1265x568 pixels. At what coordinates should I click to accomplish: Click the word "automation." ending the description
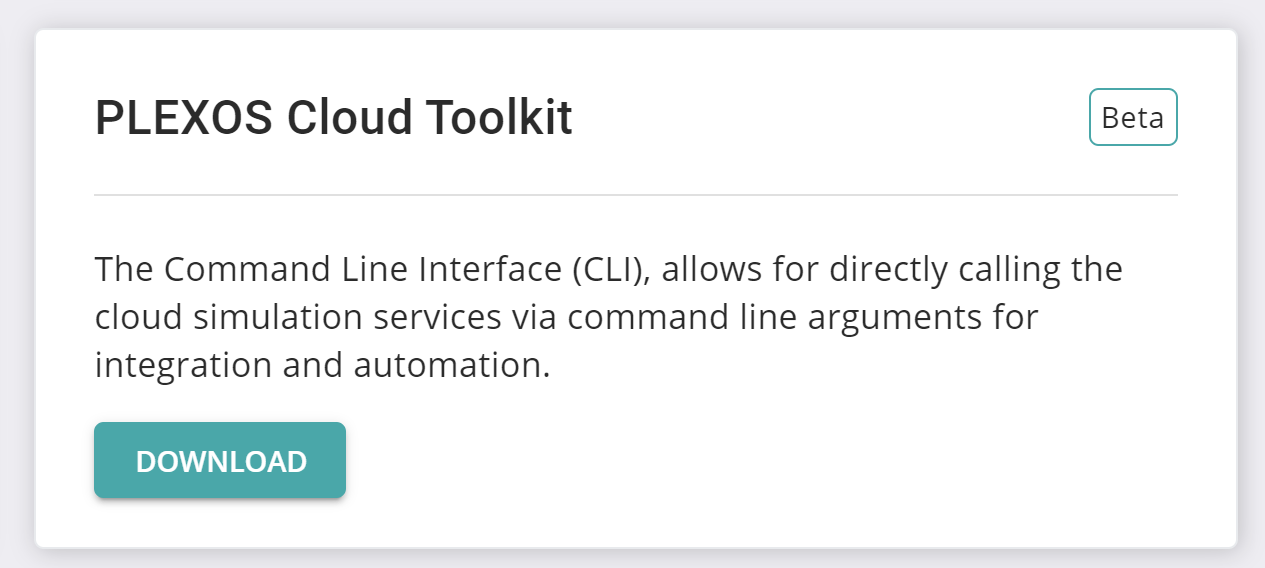pos(452,366)
